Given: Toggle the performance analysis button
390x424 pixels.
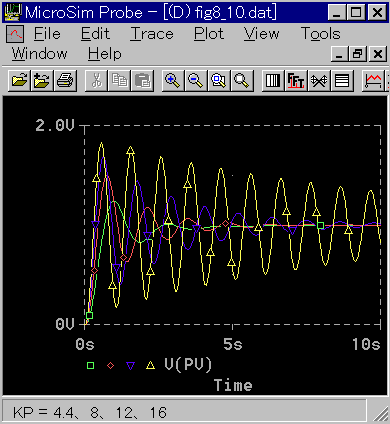Looking at the screenshot, I should 319,81.
